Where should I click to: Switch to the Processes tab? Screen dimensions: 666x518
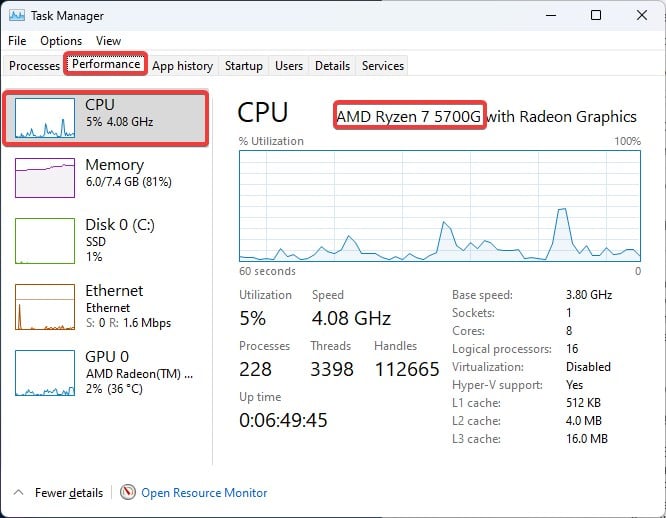(34, 66)
